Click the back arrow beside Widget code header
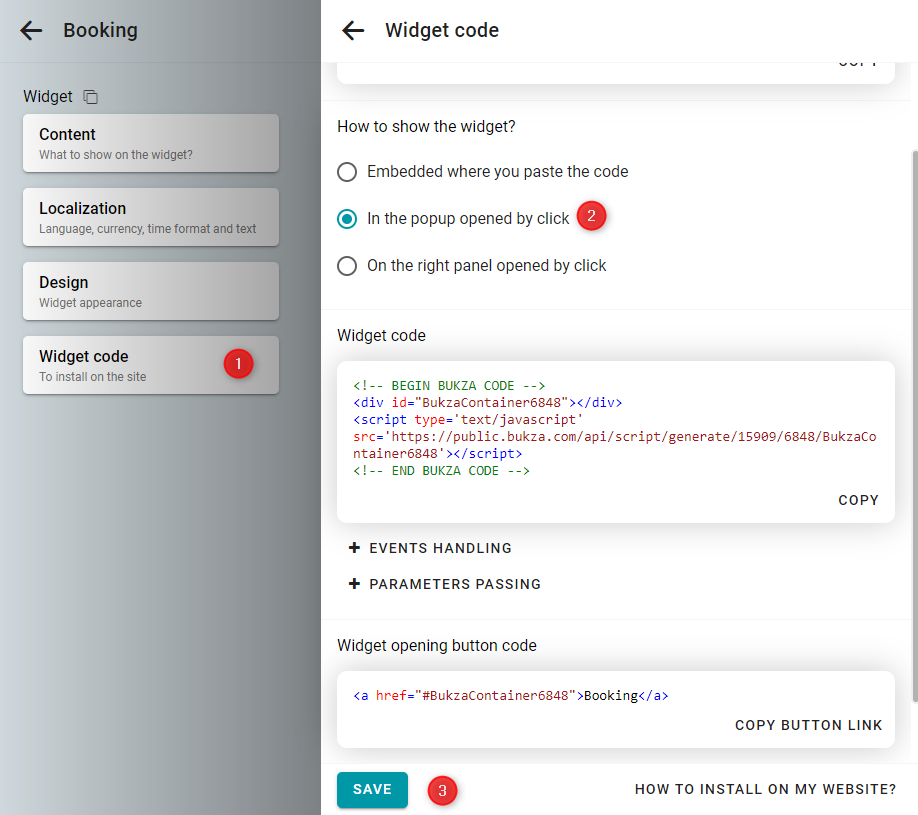The width and height of the screenshot is (918, 815). [x=353, y=30]
